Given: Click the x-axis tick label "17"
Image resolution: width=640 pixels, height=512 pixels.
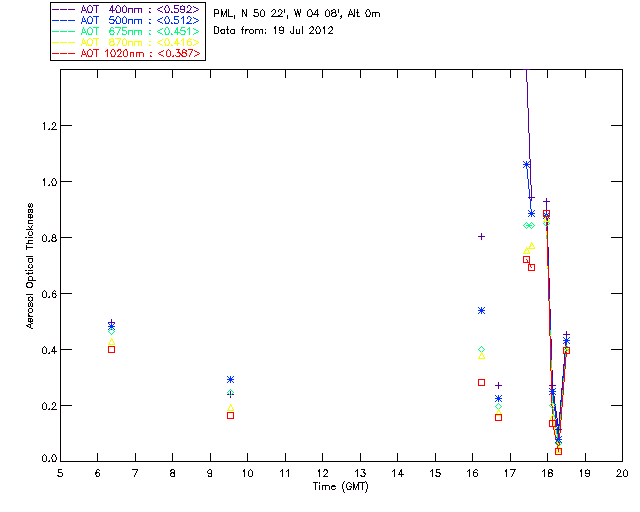Looking at the screenshot, I should tap(510, 473).
